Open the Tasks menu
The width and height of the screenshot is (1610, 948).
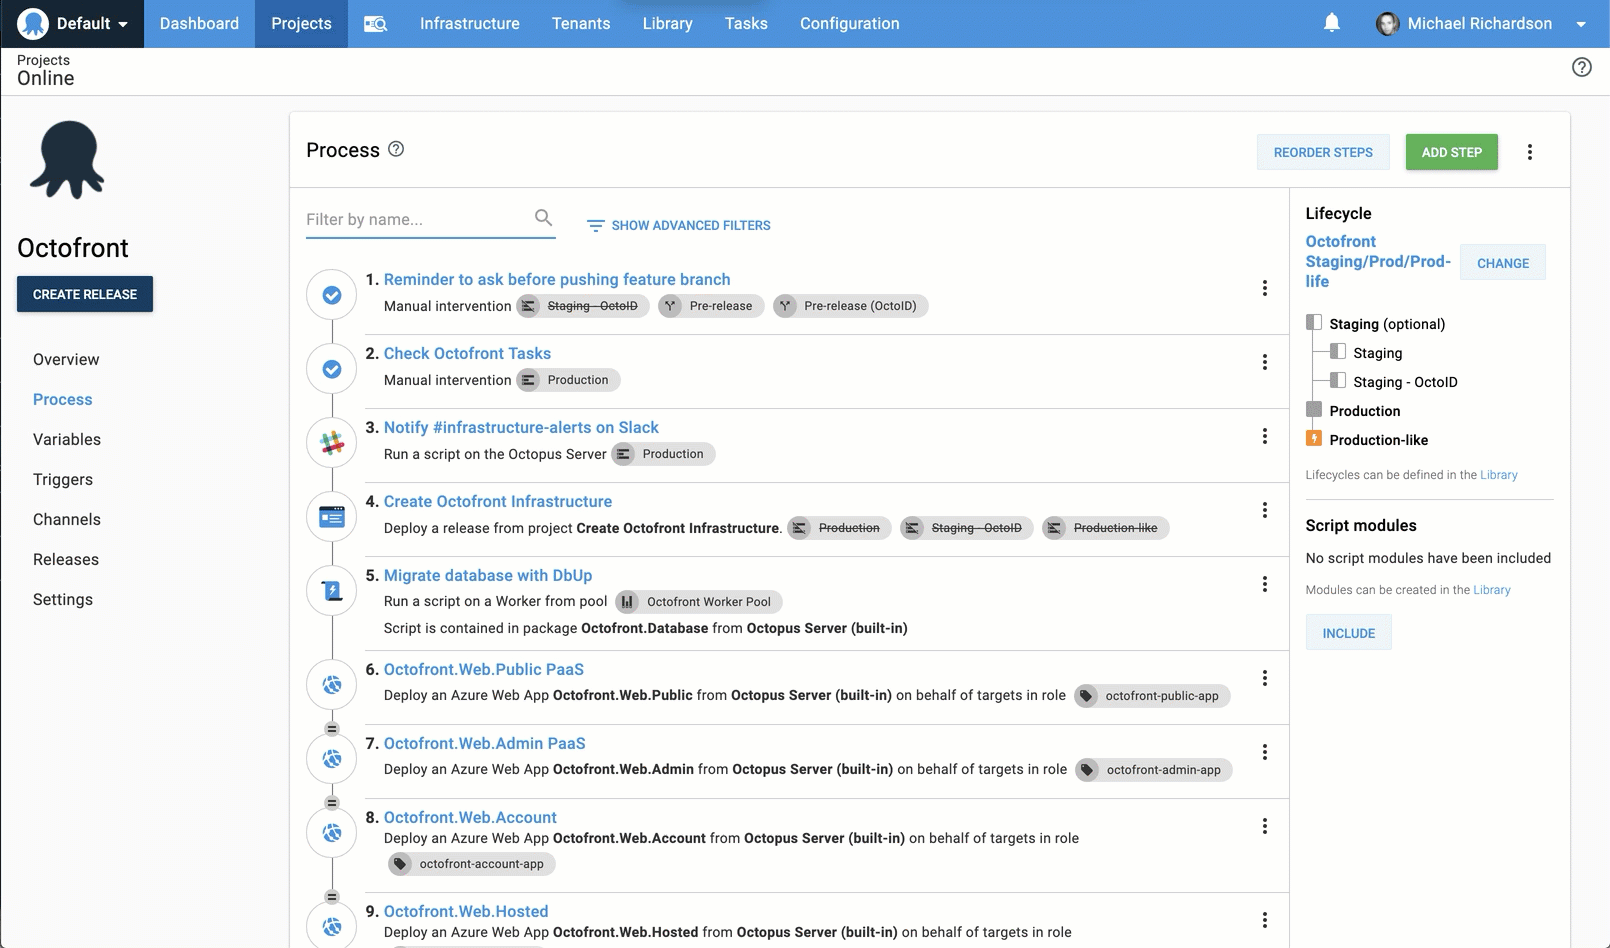pos(746,24)
